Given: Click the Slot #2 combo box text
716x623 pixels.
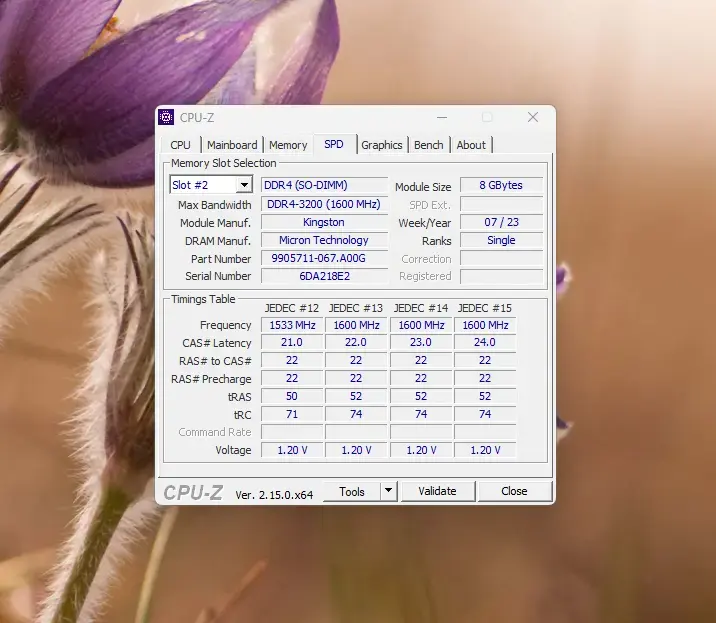Looking at the screenshot, I should (204, 185).
